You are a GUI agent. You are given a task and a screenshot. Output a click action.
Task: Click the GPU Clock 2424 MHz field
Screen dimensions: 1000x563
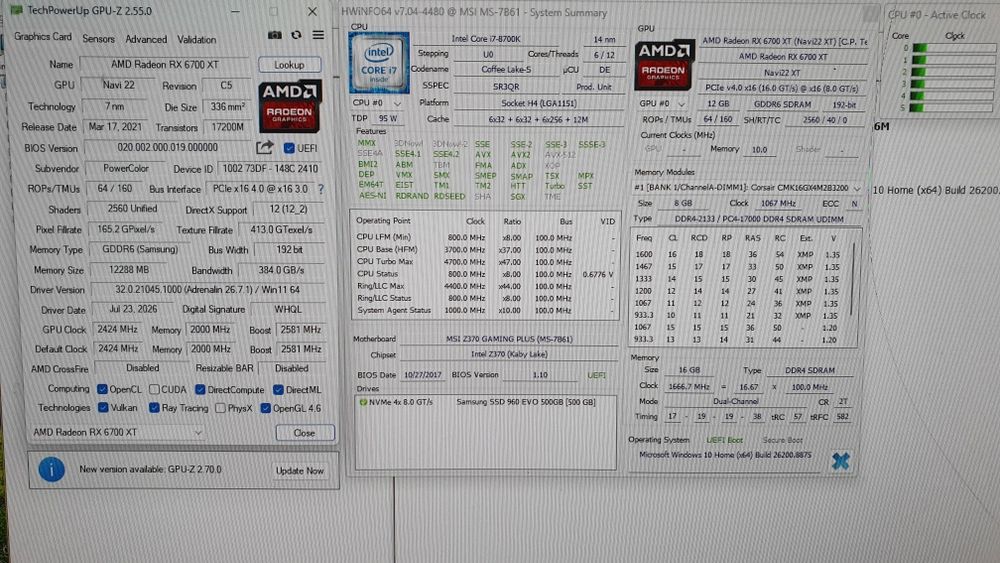[117, 330]
